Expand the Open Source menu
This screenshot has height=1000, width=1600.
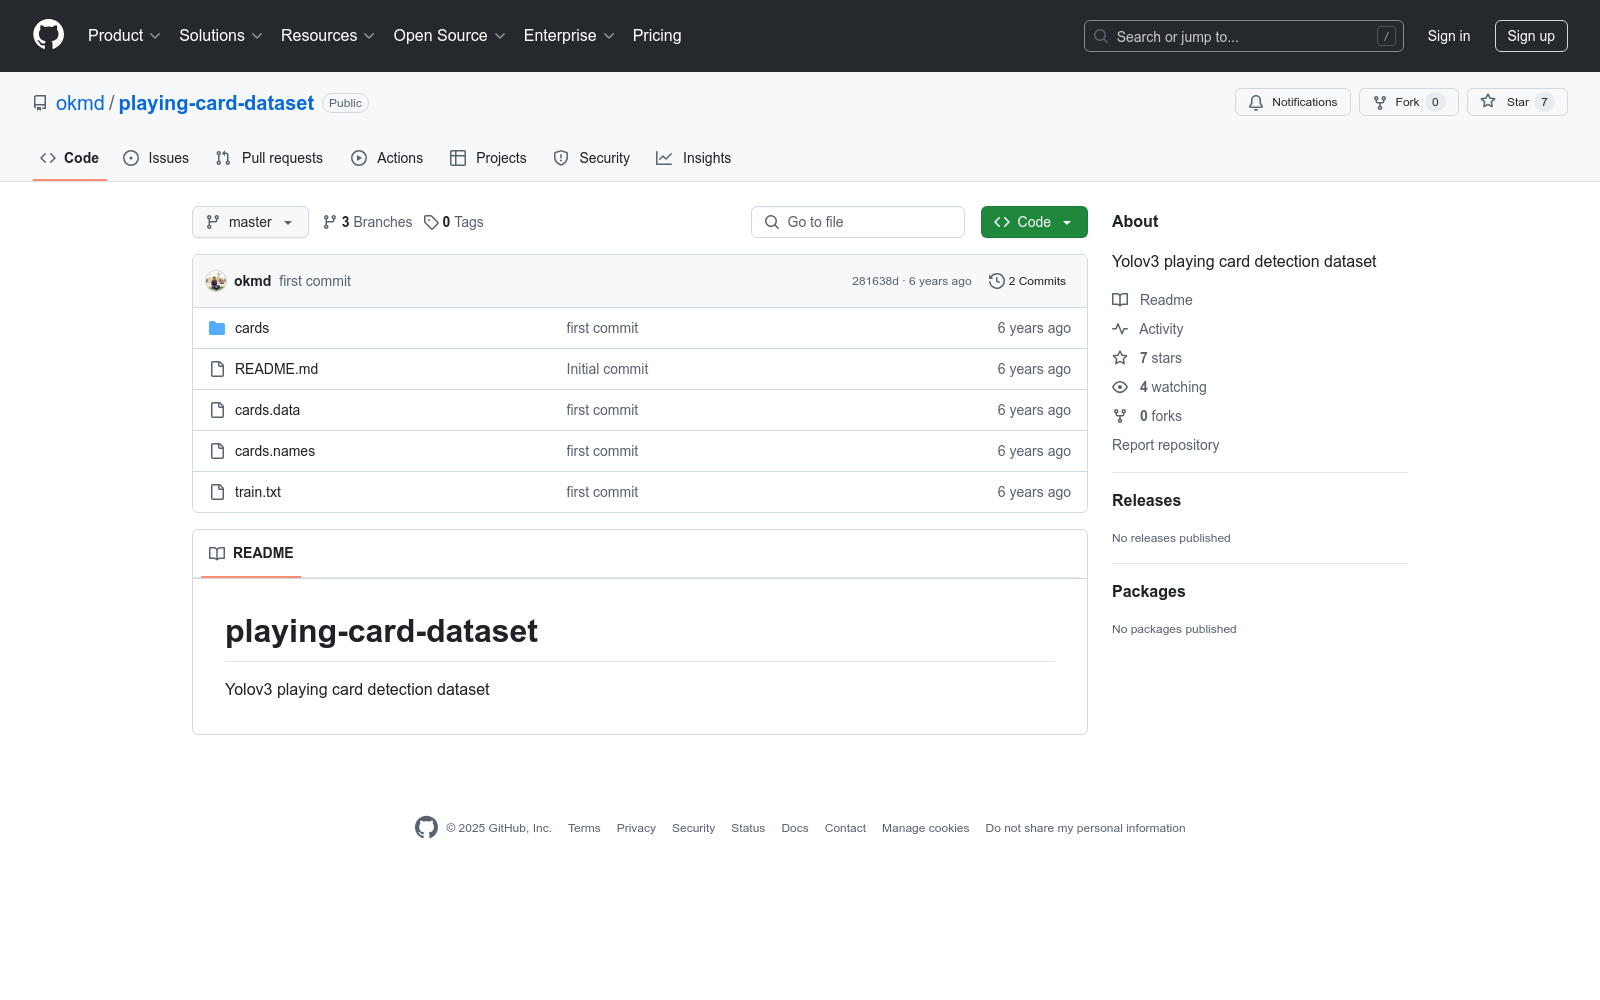(x=450, y=35)
